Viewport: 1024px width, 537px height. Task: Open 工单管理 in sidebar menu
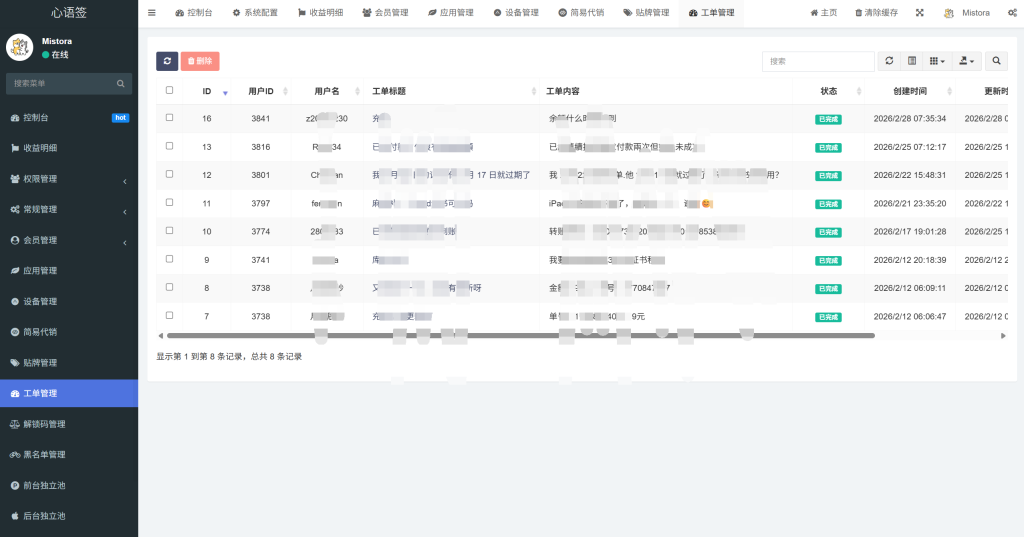(x=69, y=393)
